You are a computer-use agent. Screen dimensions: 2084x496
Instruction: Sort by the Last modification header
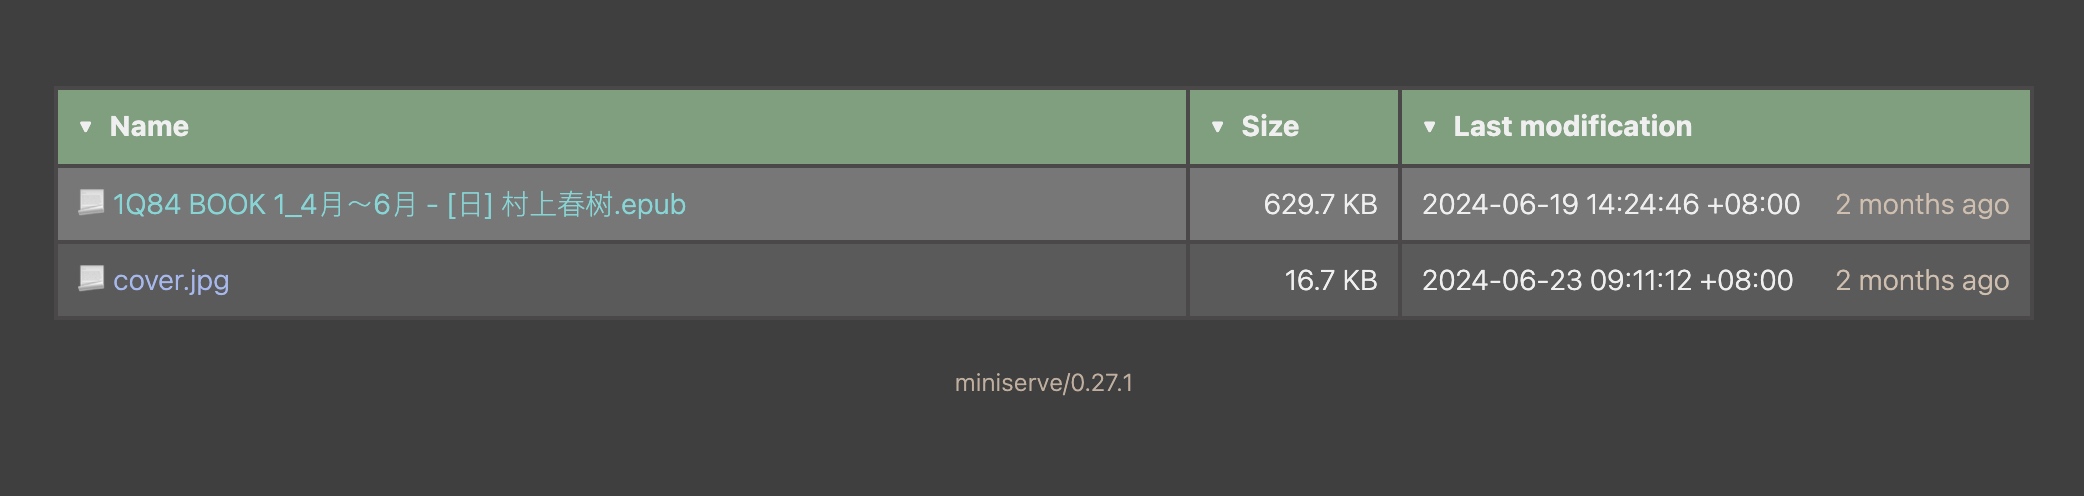pos(1572,127)
